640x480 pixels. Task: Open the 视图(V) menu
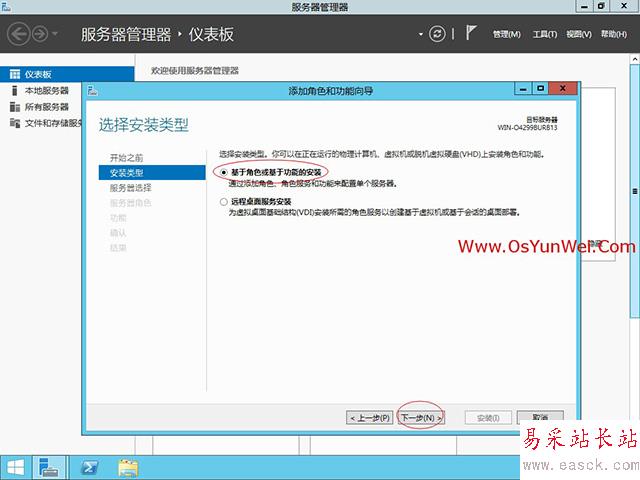click(x=579, y=34)
